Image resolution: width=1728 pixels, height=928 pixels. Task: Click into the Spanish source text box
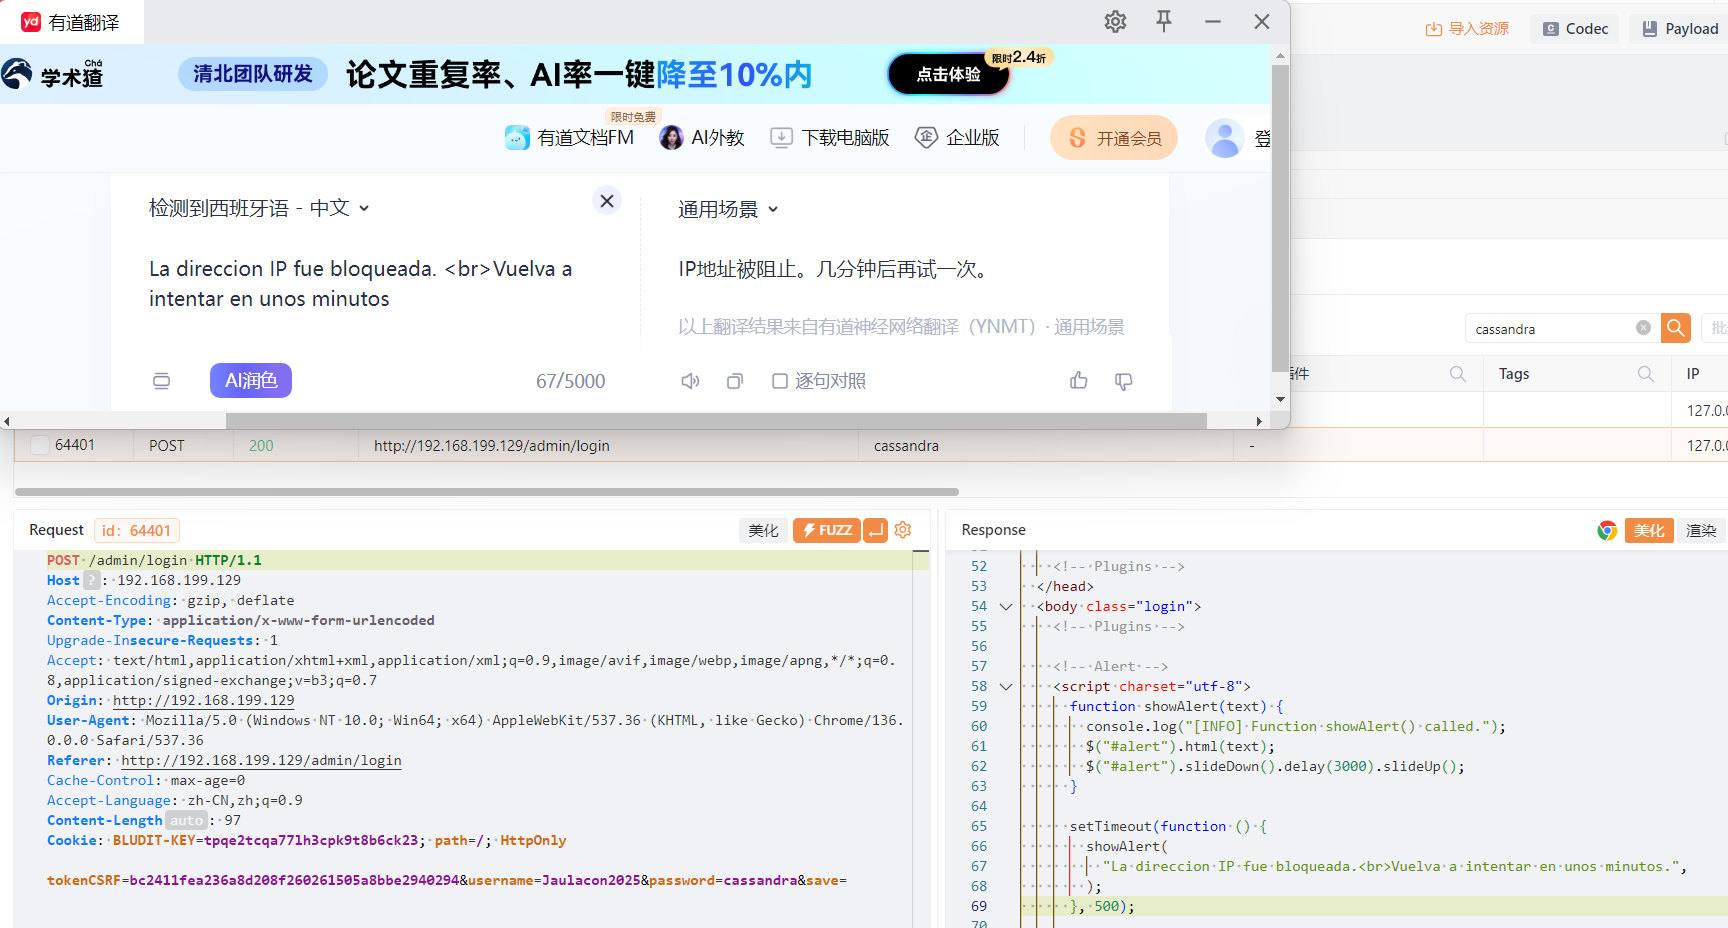[361, 284]
